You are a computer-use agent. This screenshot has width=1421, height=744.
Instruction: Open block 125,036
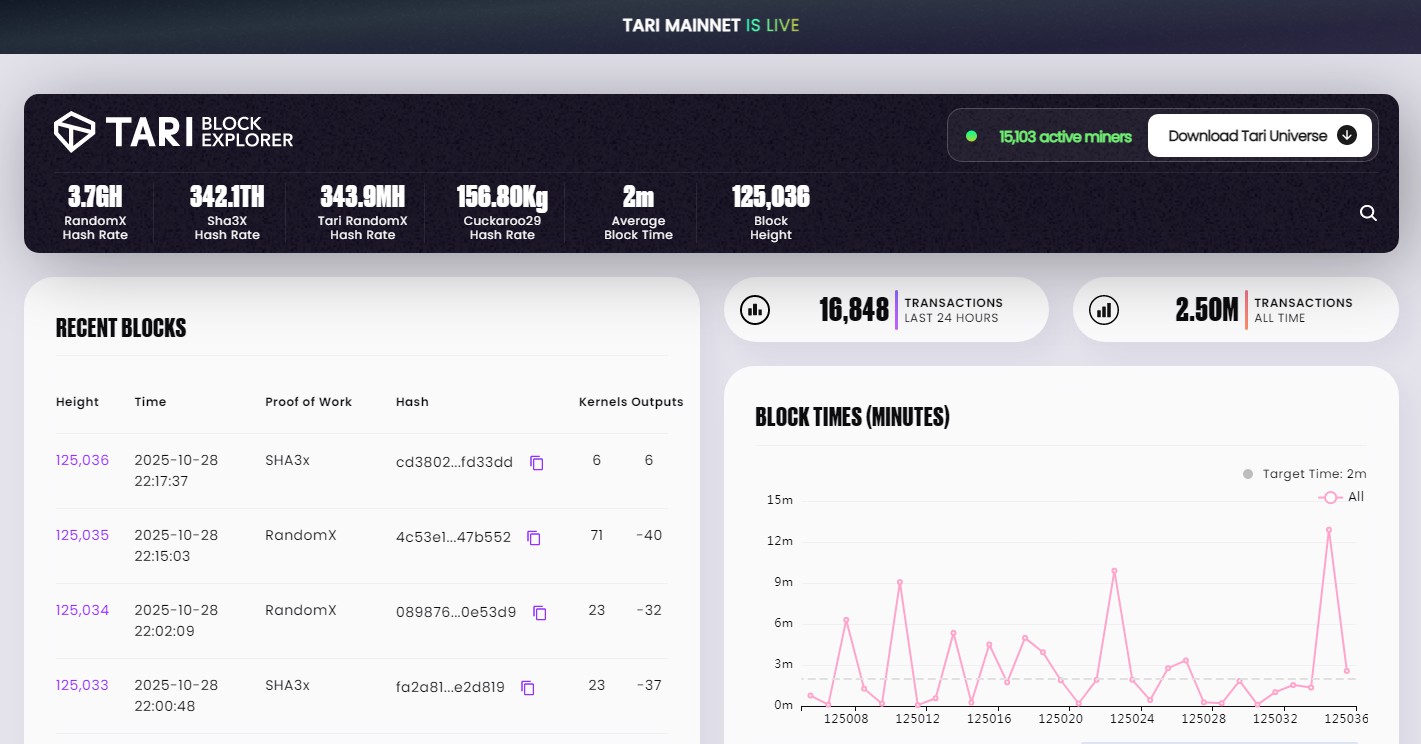click(82, 460)
